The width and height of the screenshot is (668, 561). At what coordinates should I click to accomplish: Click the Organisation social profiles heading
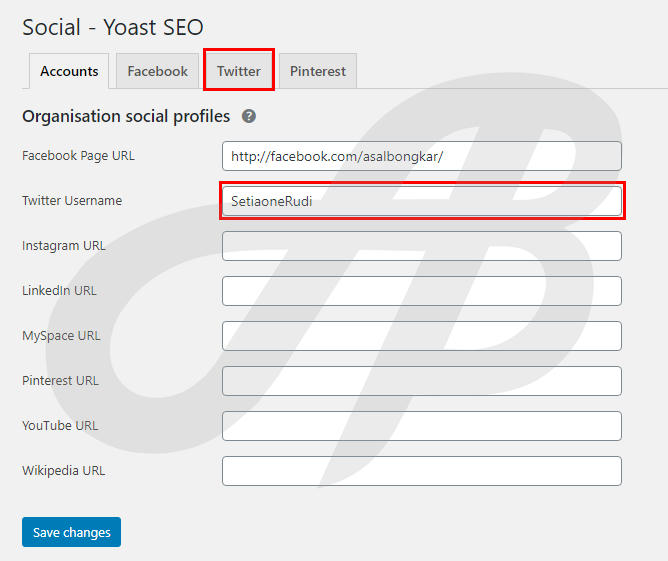coord(126,116)
